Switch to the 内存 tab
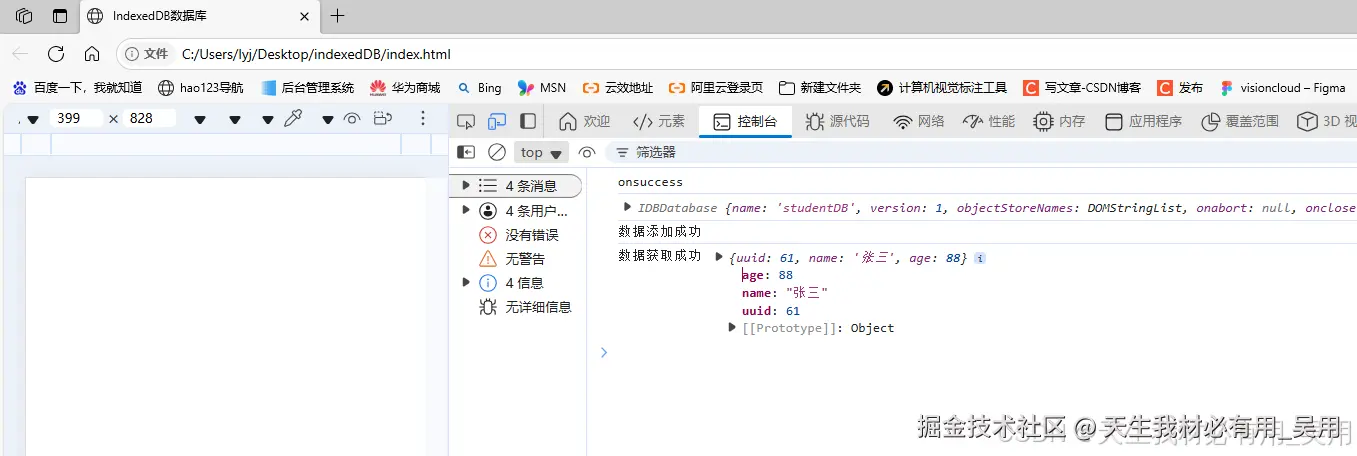The height and width of the screenshot is (456, 1357). coord(1059,121)
